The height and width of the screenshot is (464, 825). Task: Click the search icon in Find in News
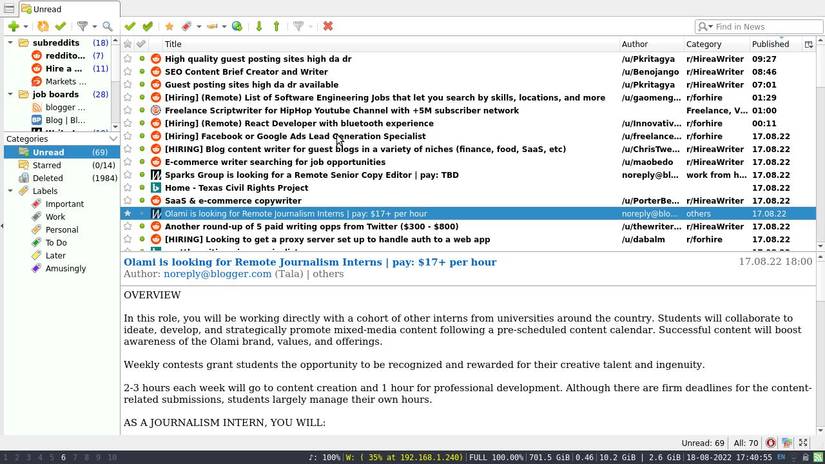tap(703, 27)
